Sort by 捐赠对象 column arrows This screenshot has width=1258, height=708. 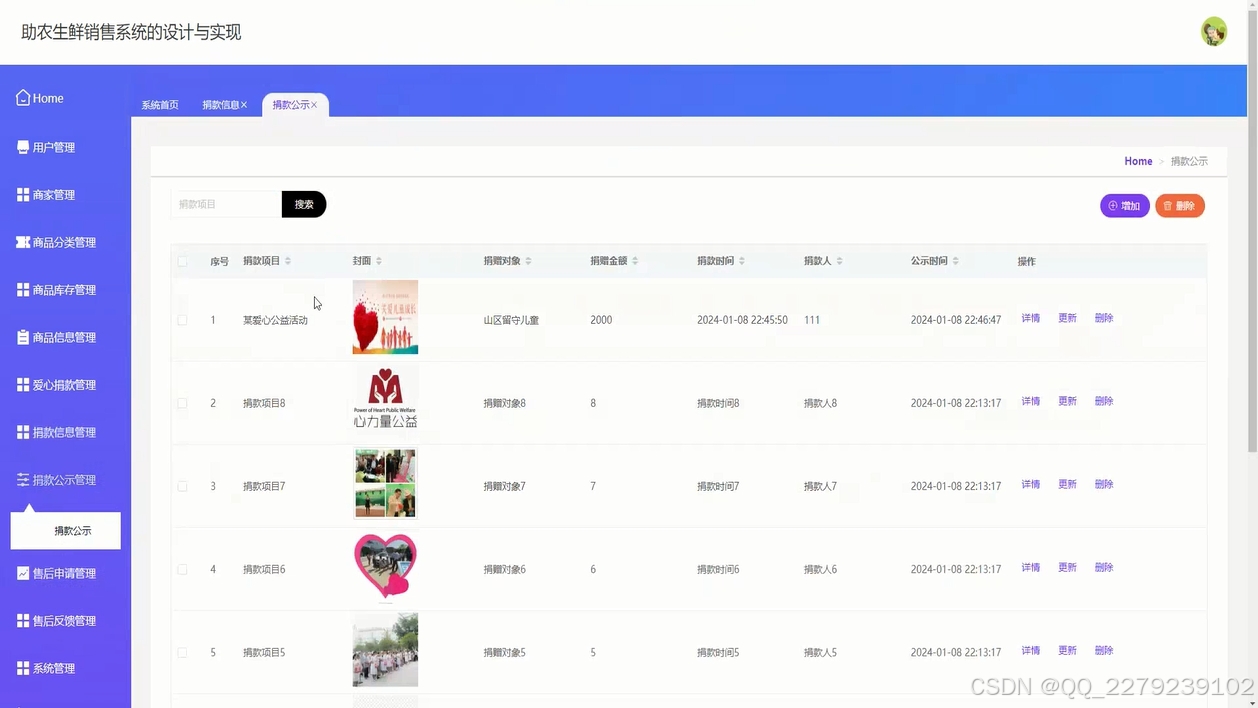(529, 261)
